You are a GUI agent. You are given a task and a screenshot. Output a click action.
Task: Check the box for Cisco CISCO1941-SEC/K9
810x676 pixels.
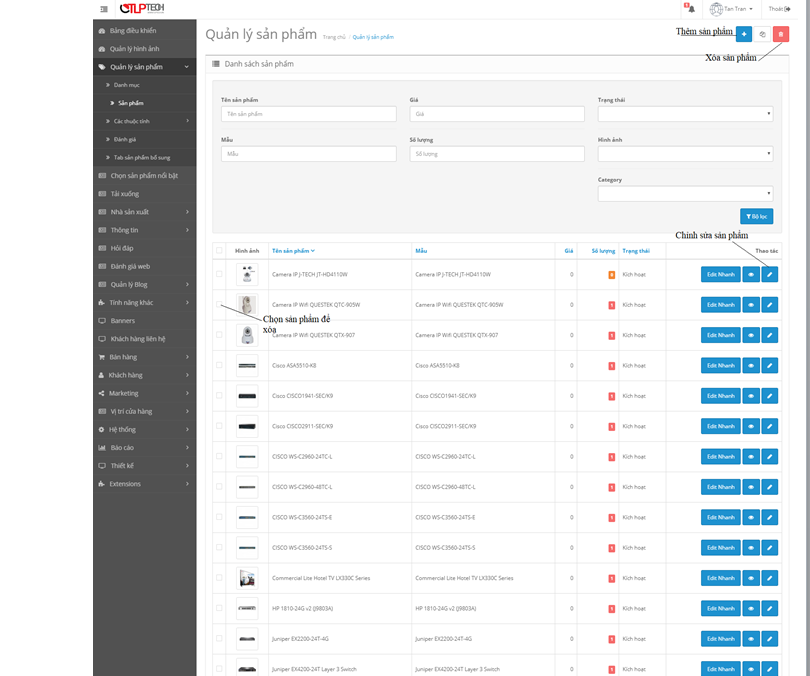219,396
